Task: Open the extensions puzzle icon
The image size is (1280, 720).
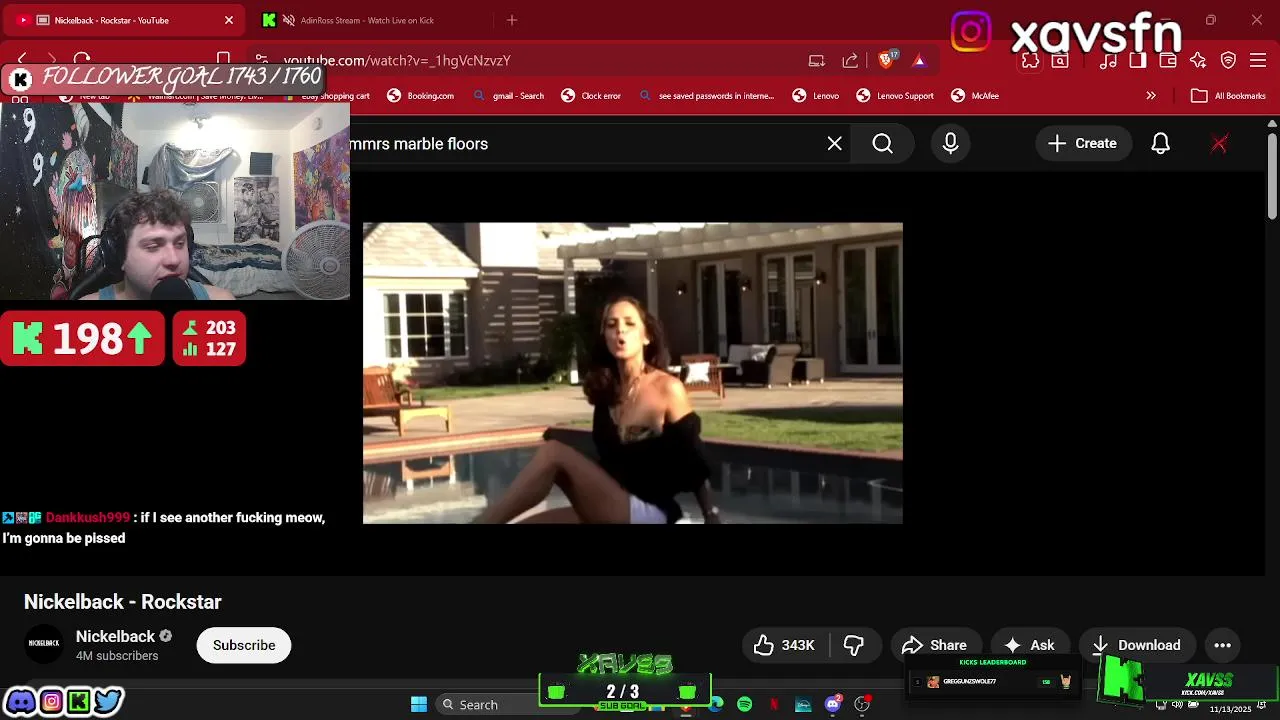Action: (1030, 61)
